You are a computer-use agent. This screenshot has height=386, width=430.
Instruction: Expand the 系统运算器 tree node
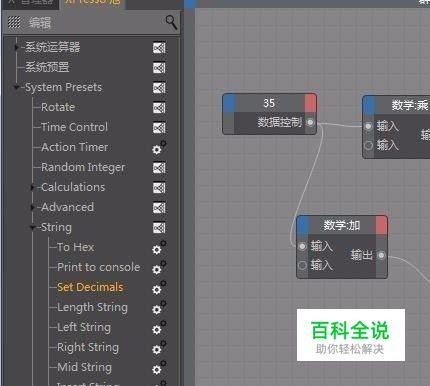pos(16,47)
